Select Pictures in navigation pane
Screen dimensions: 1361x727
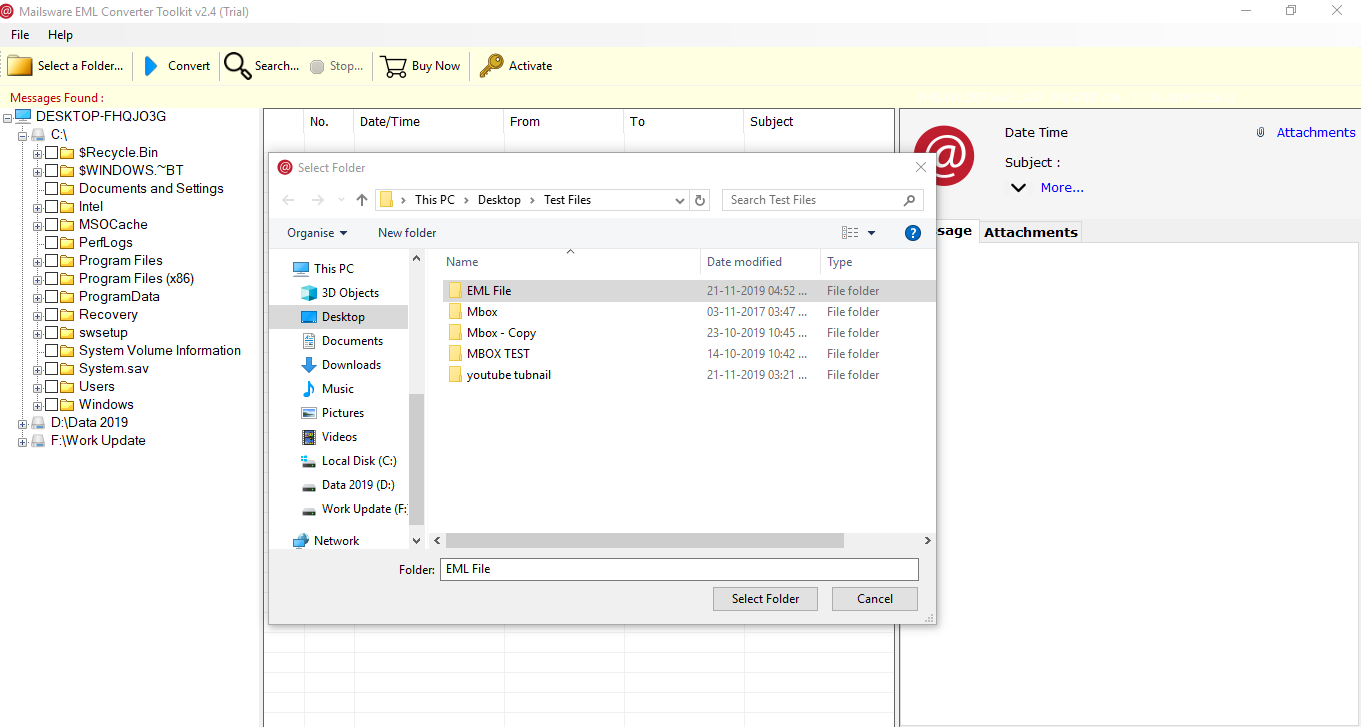343,413
